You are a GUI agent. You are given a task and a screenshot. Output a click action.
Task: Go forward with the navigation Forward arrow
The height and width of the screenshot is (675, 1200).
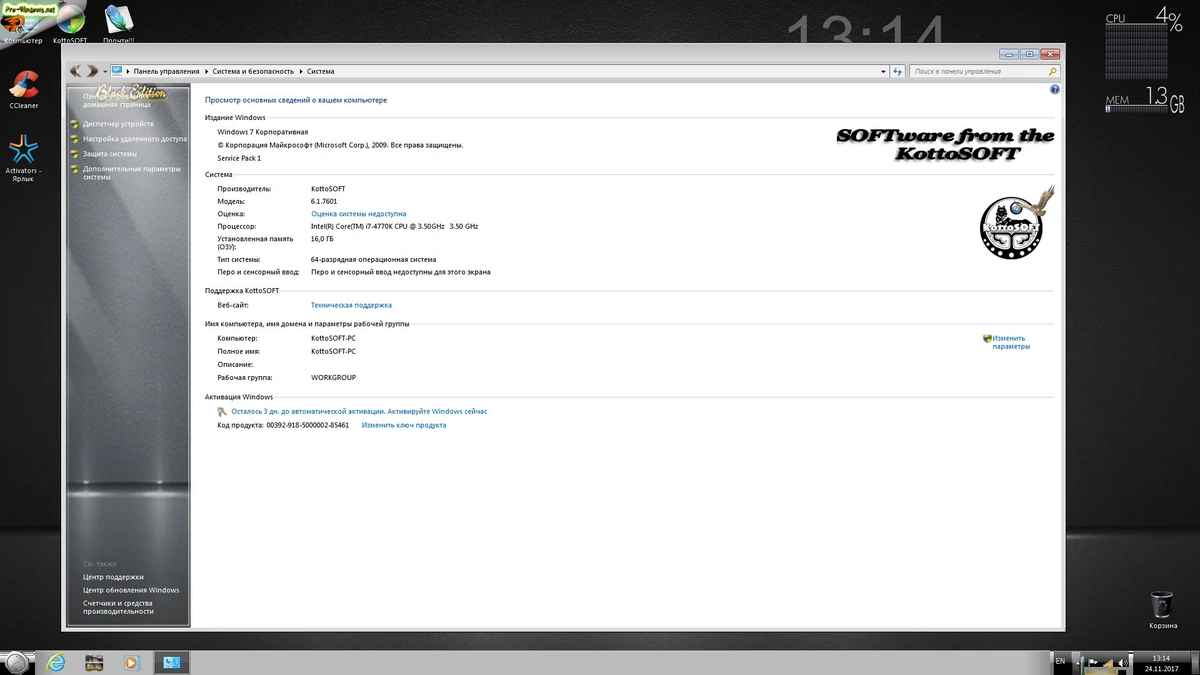tap(92, 71)
